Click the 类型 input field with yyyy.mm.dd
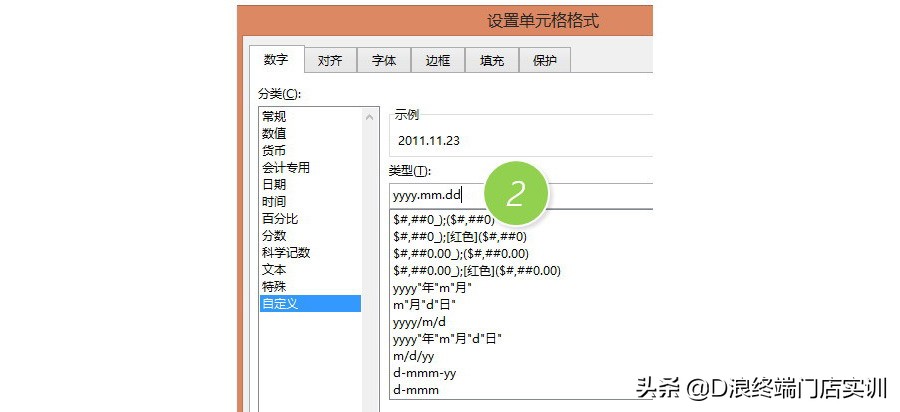Image resolution: width=900 pixels, height=412 pixels. tap(521, 196)
